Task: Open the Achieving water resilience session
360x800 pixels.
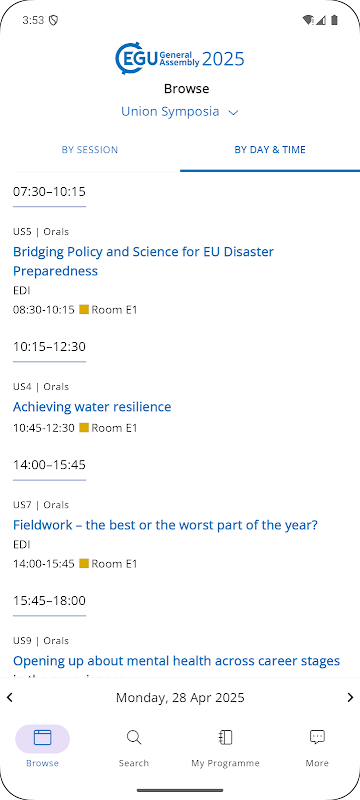Action: click(92, 407)
